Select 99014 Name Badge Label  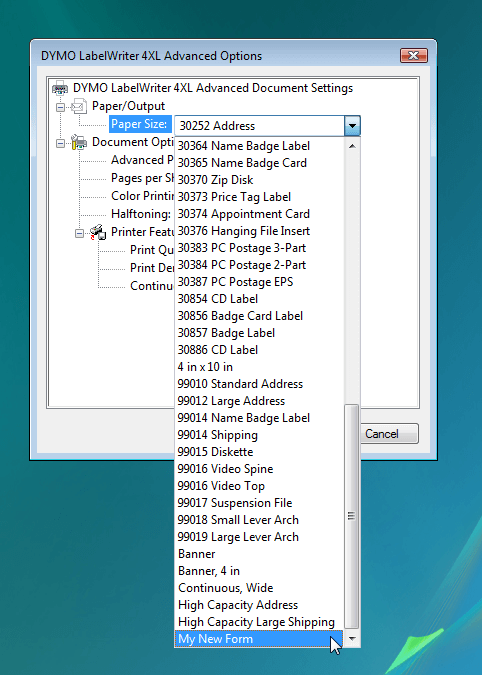(259, 418)
